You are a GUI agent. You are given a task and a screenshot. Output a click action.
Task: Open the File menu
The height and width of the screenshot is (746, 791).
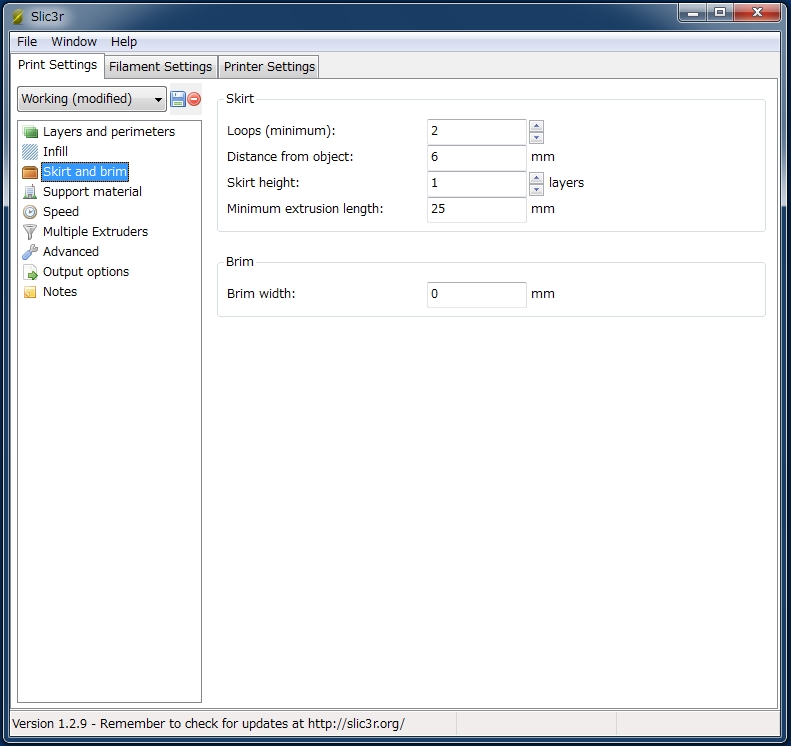tap(27, 41)
